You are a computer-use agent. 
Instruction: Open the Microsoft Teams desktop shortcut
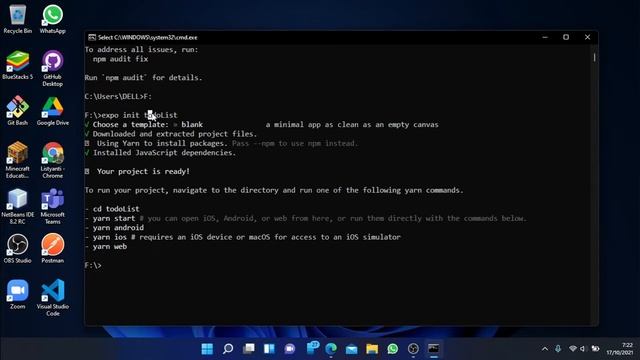pyautogui.click(x=53, y=206)
